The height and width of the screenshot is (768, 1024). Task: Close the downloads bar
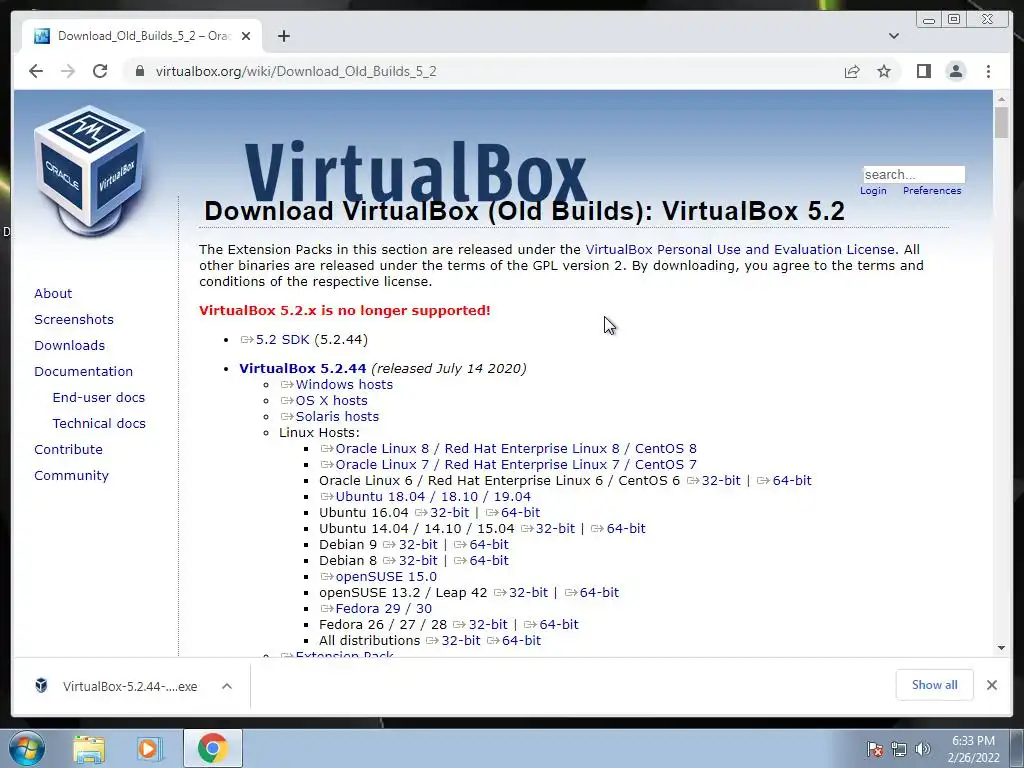pyautogui.click(x=992, y=685)
